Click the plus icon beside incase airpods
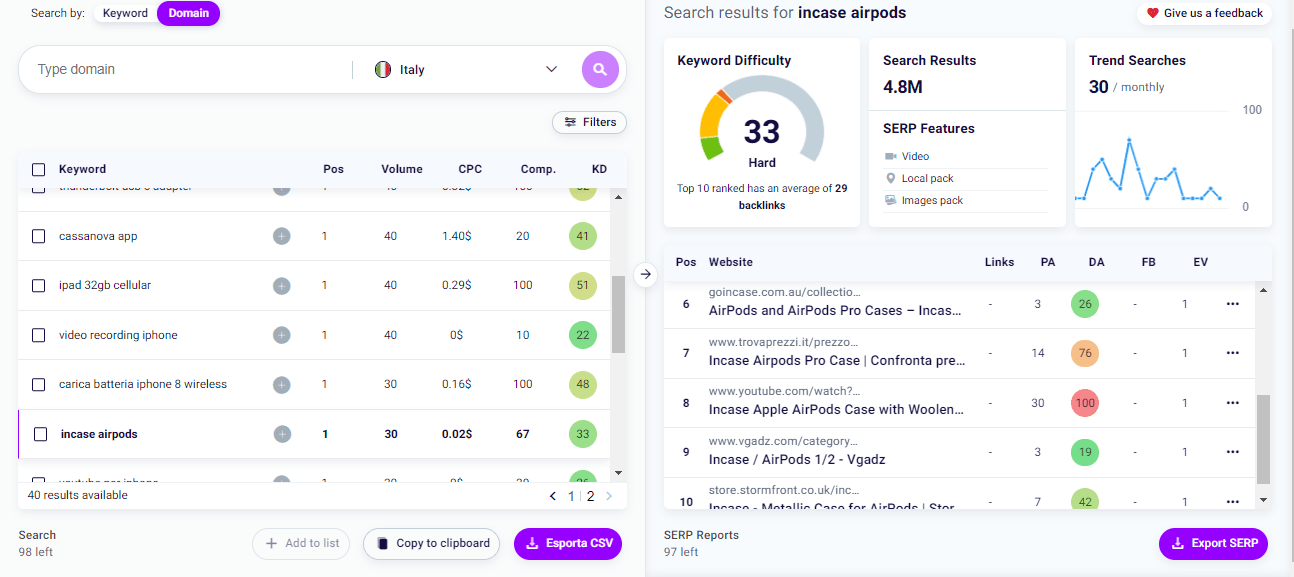Screen dimensions: 1294x577 281,433
